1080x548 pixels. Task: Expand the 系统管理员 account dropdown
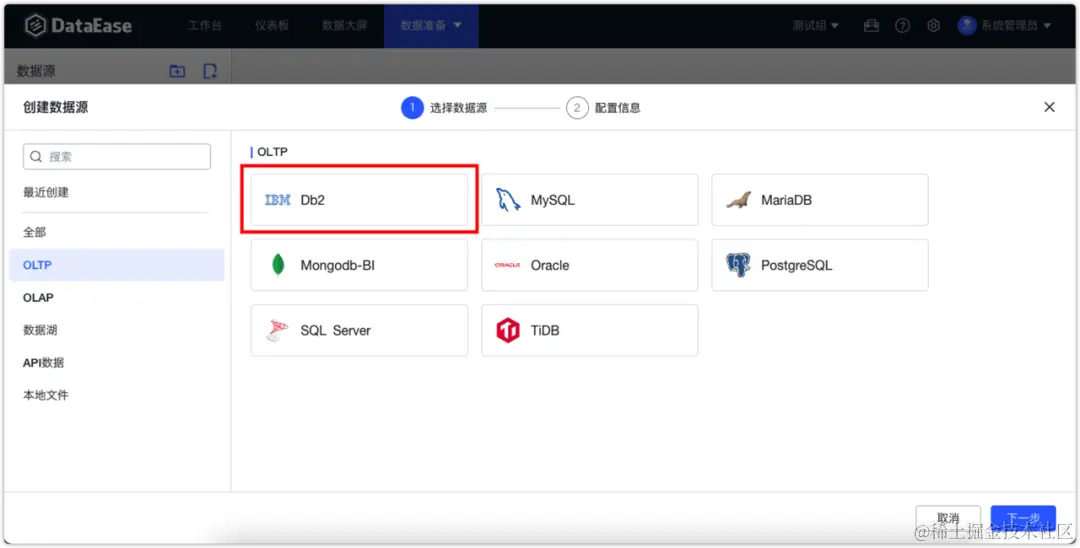(1016, 25)
